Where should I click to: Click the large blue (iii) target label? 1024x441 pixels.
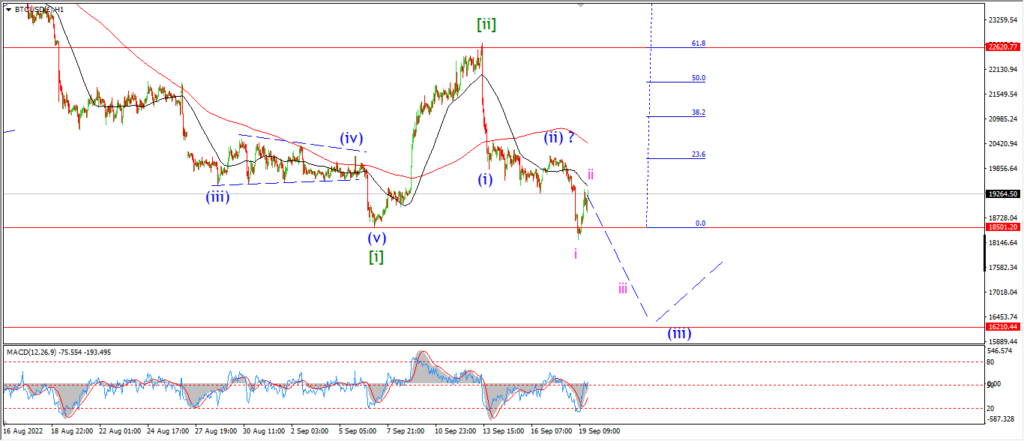click(x=679, y=333)
